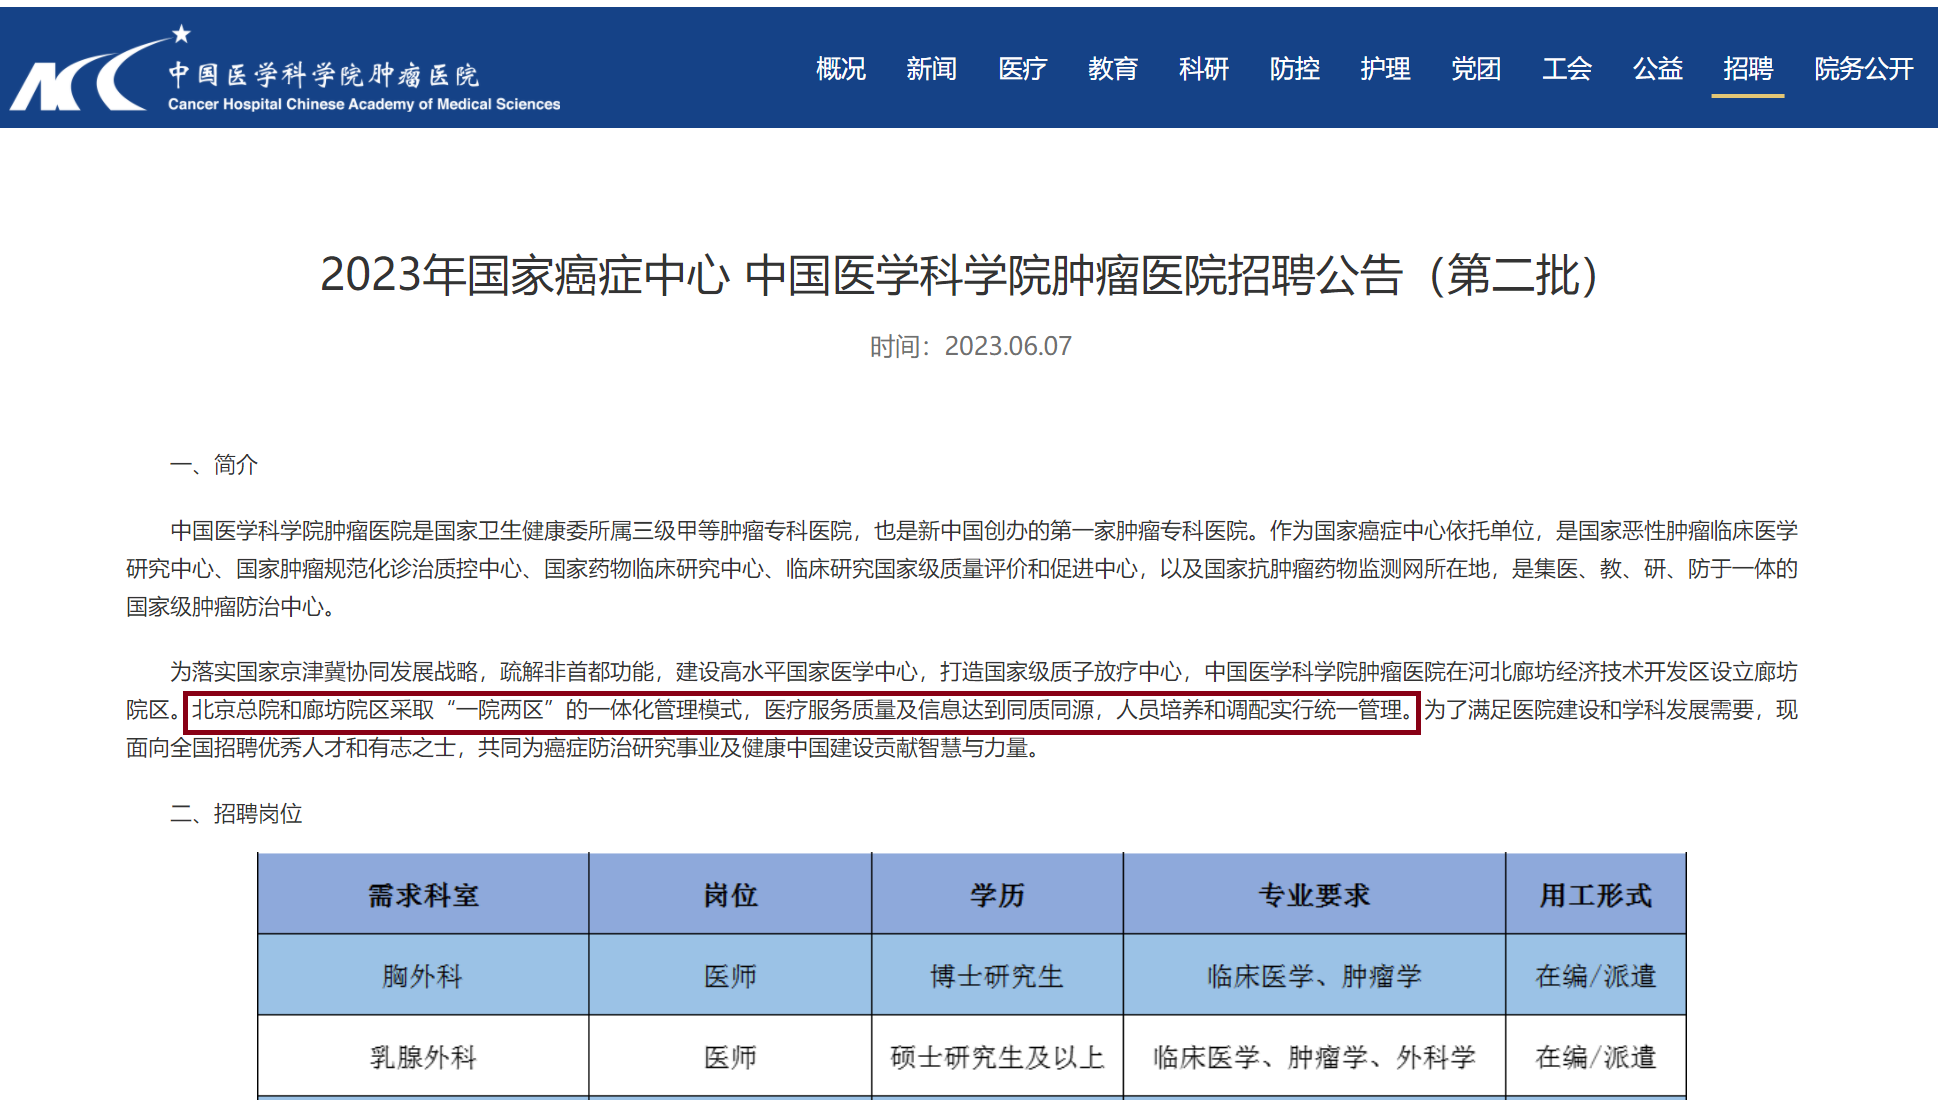Open the 院务公开 menu item
The height and width of the screenshot is (1100, 1938).
pyautogui.click(x=1863, y=69)
